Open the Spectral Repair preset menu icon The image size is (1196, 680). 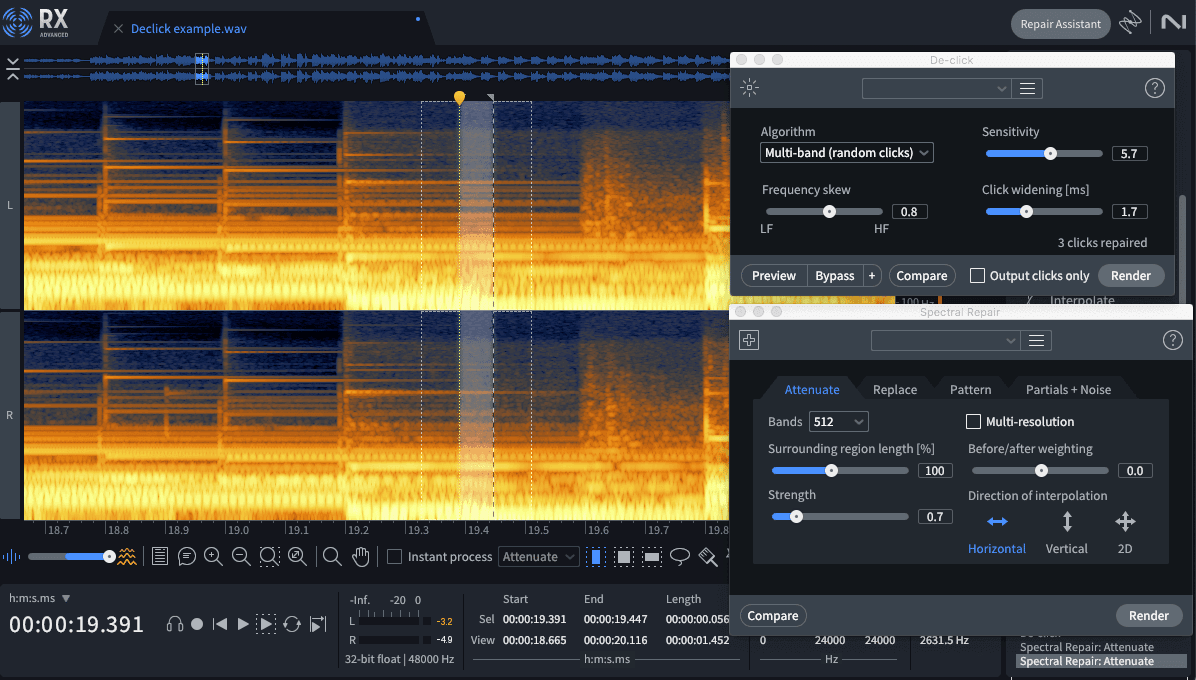(x=1037, y=340)
